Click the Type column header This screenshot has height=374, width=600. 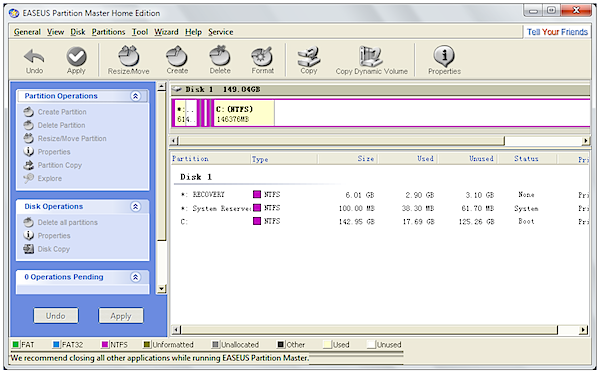point(284,159)
